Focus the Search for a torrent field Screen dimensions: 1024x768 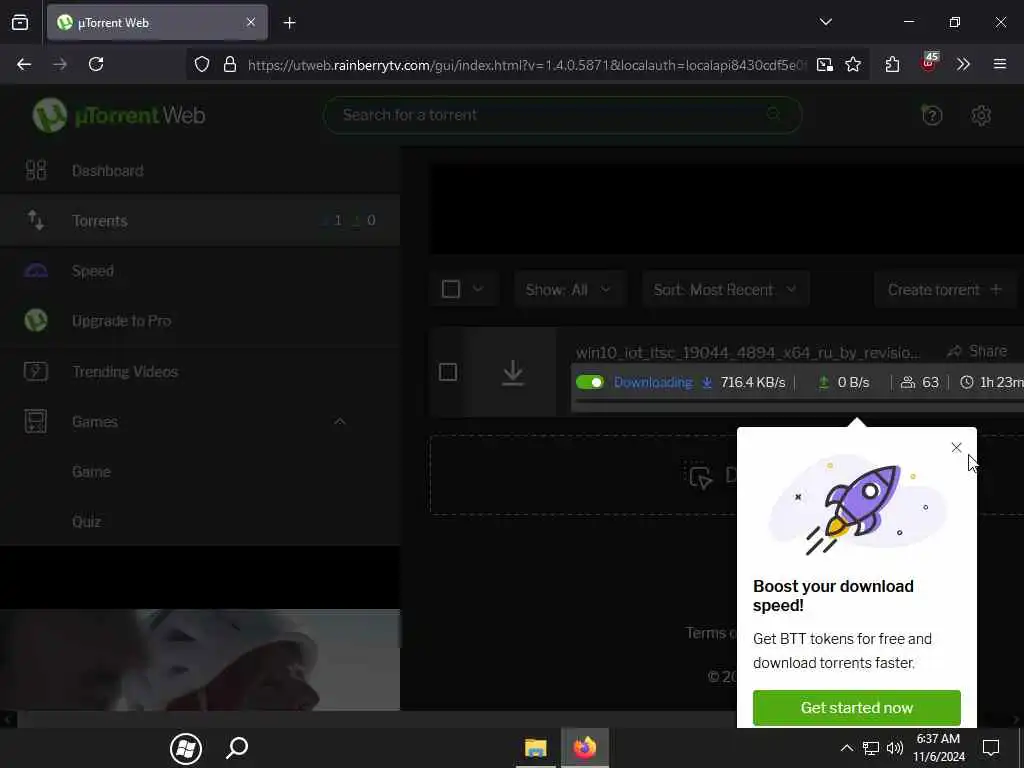(x=562, y=115)
